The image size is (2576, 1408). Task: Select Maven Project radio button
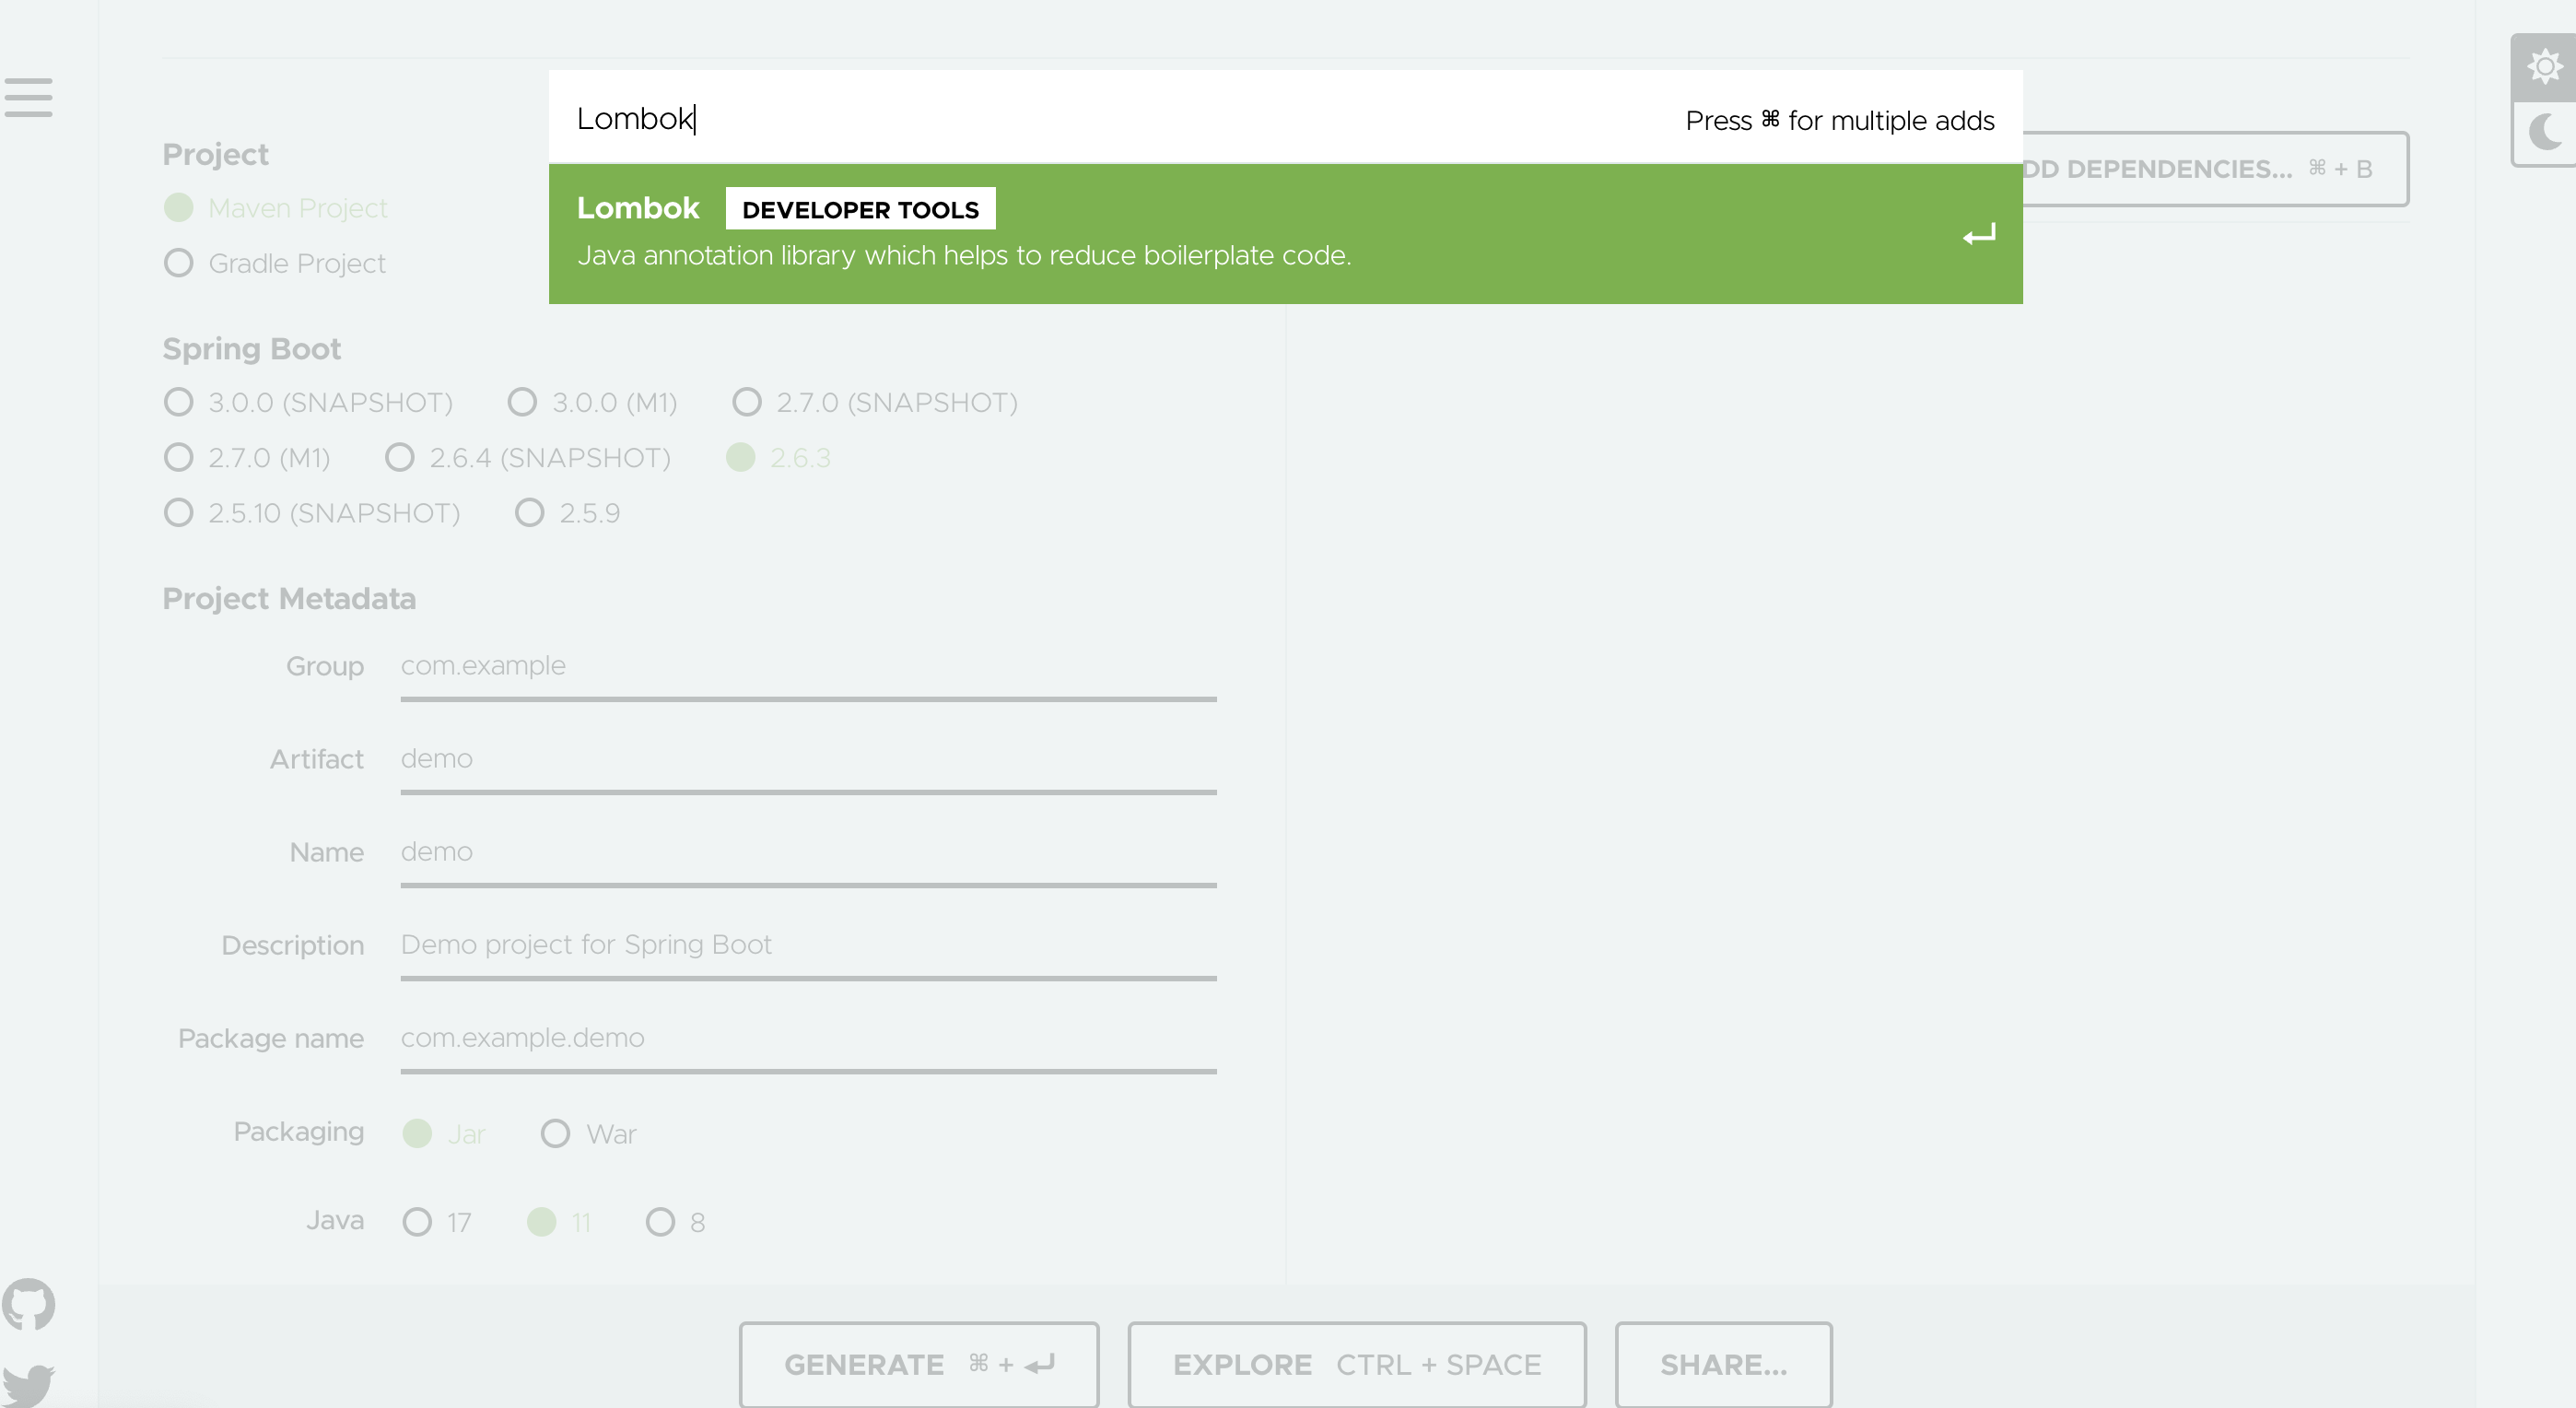pyautogui.click(x=178, y=208)
